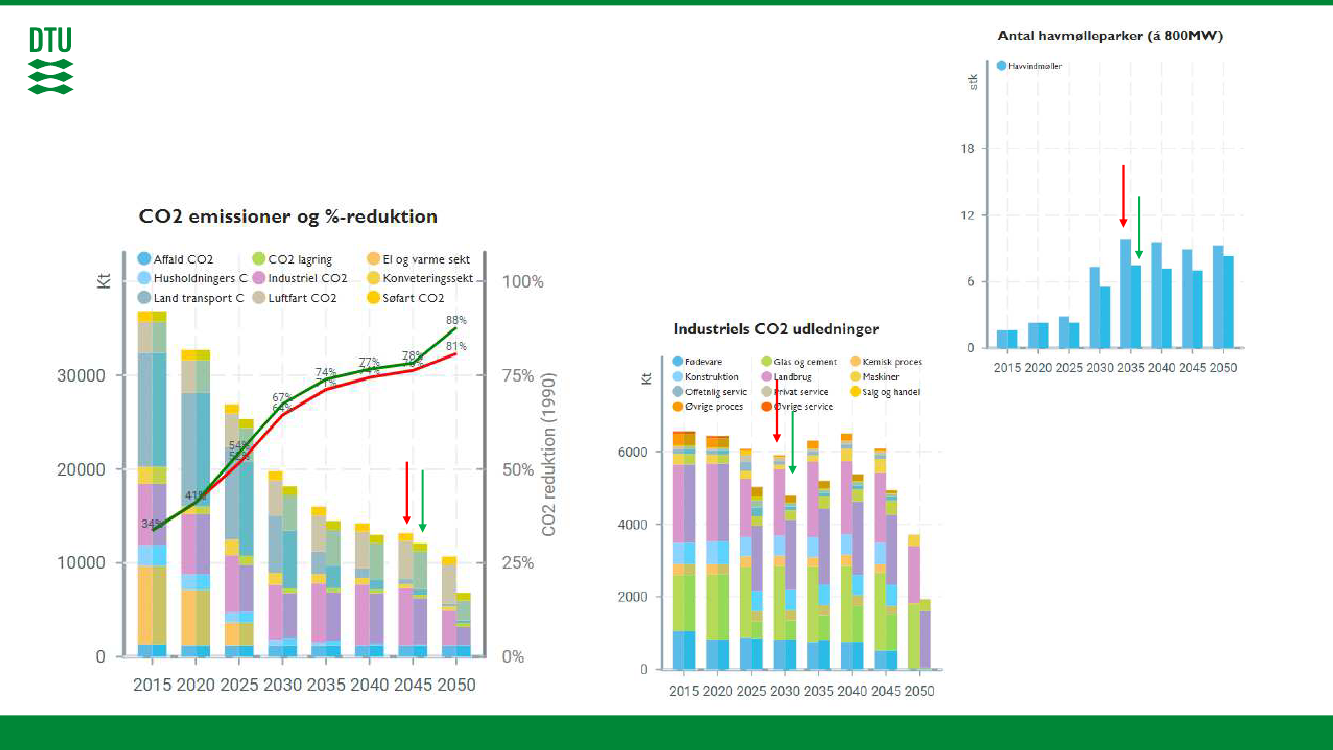Toggle the Søfart CO2 legend entry

tap(405, 298)
